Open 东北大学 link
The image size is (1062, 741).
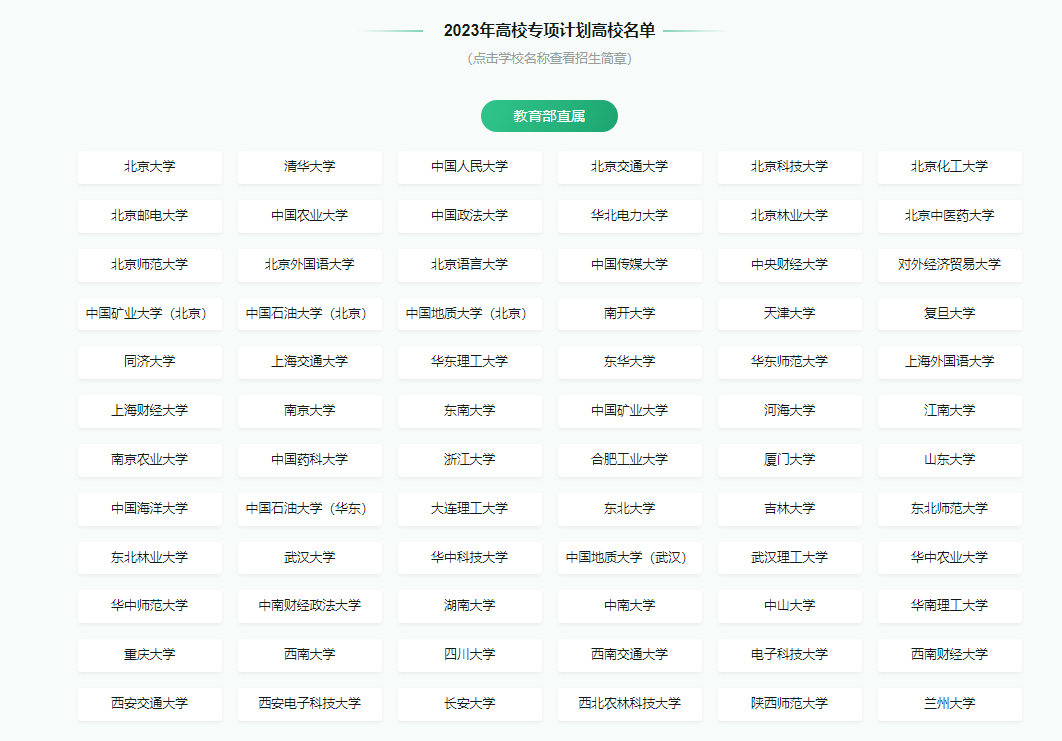click(629, 509)
